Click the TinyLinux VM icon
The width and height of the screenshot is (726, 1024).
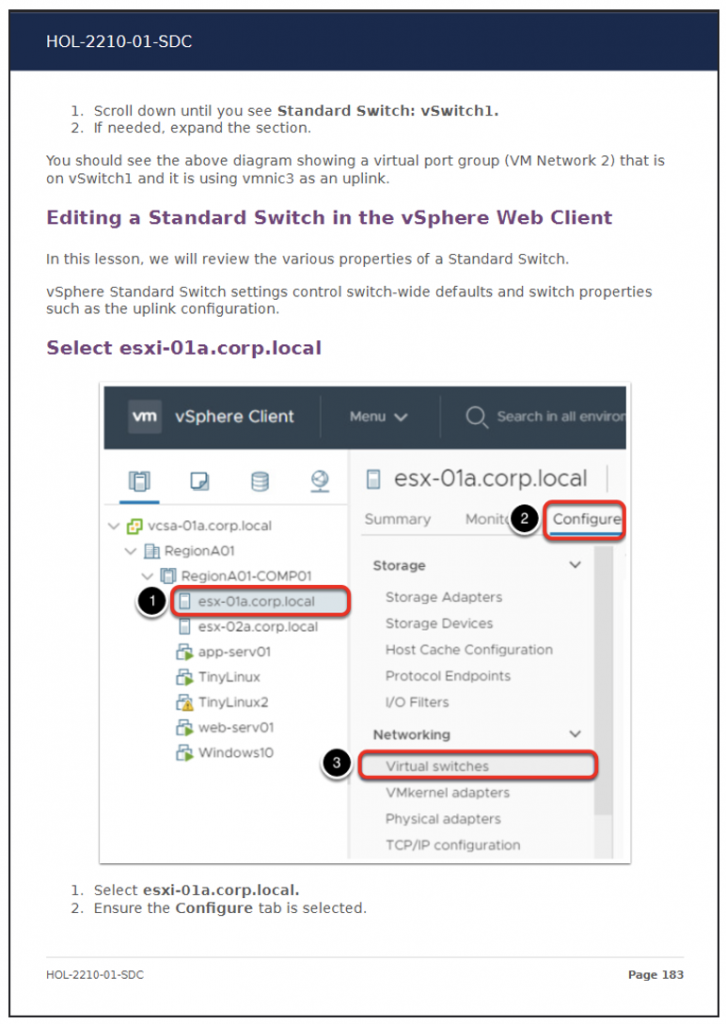pyautogui.click(x=185, y=677)
